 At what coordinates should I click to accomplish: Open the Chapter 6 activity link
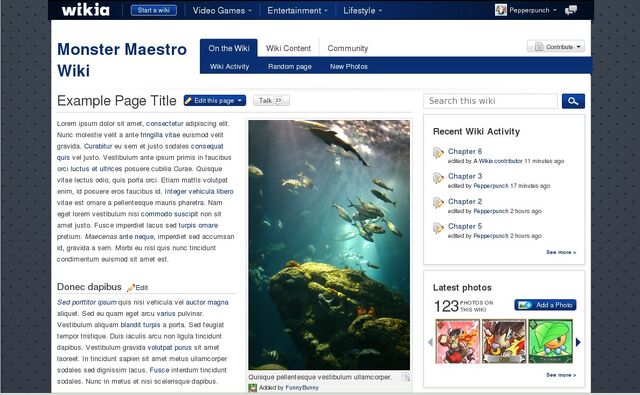pyautogui.click(x=465, y=151)
